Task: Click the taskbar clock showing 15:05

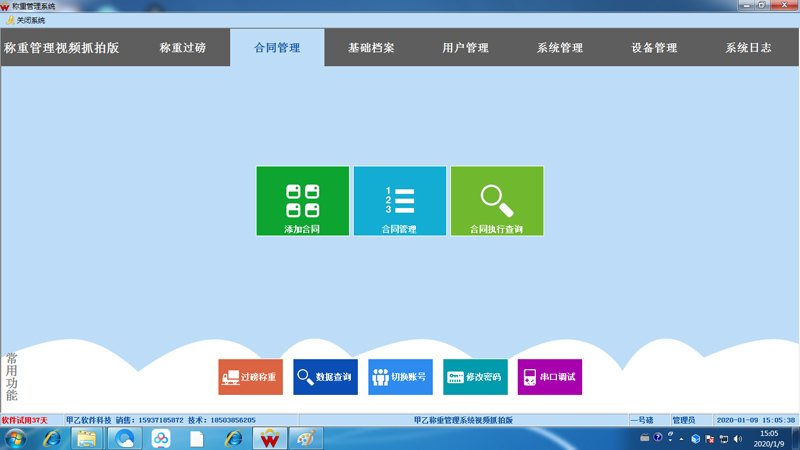Action: click(768, 438)
